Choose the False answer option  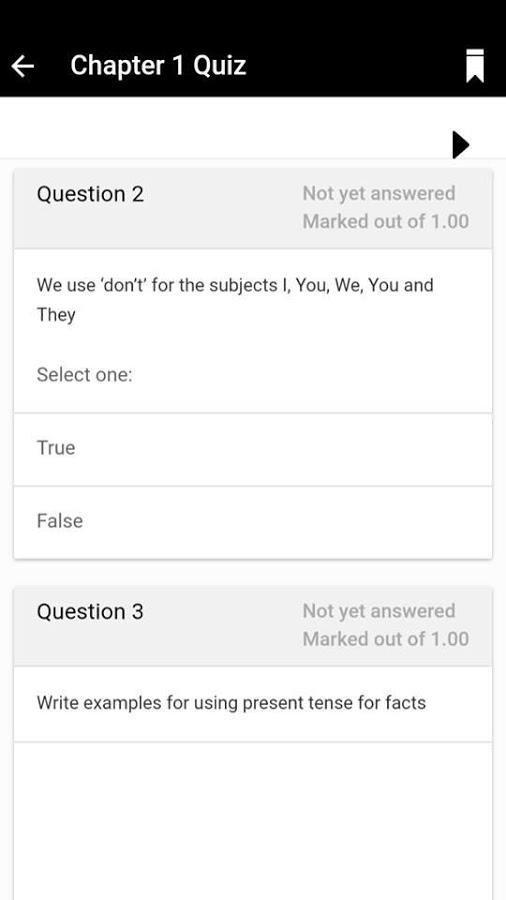tap(252, 522)
